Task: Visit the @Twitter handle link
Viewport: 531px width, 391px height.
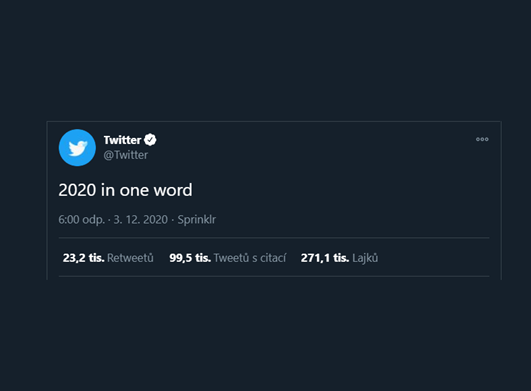Action: tap(126, 155)
